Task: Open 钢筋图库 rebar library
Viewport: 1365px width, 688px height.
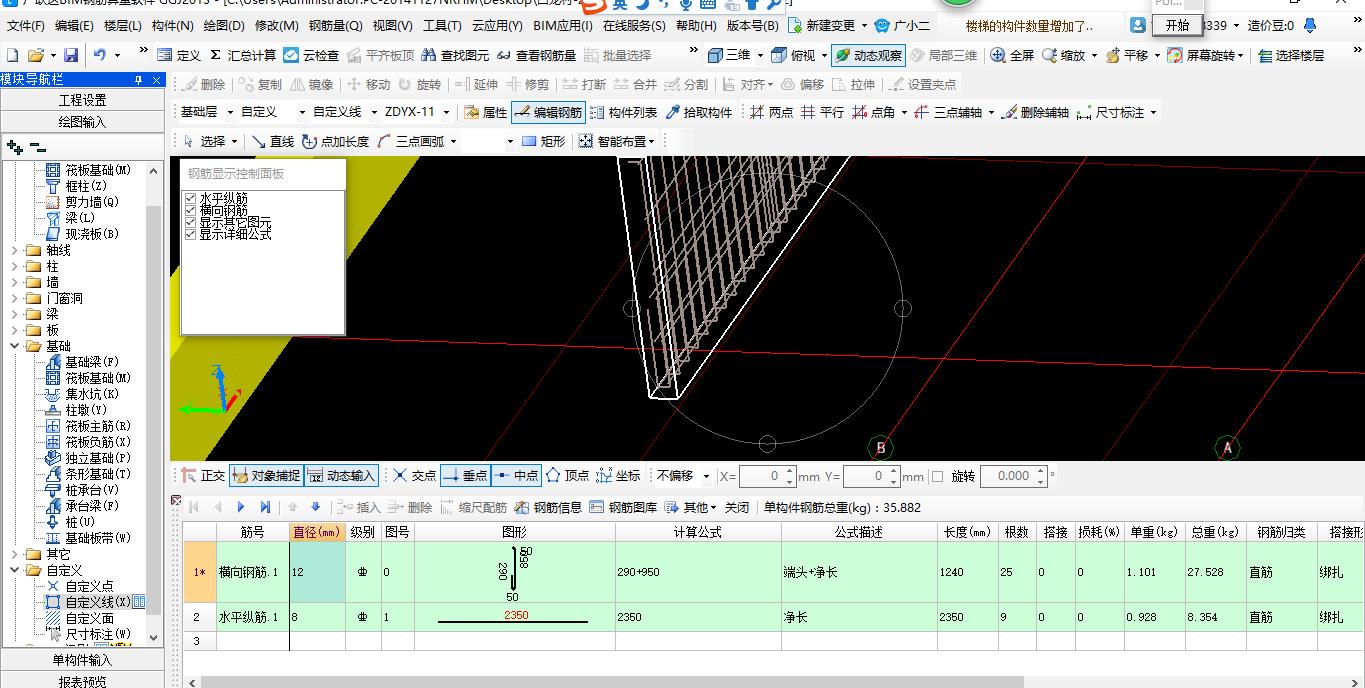Action: (624, 507)
